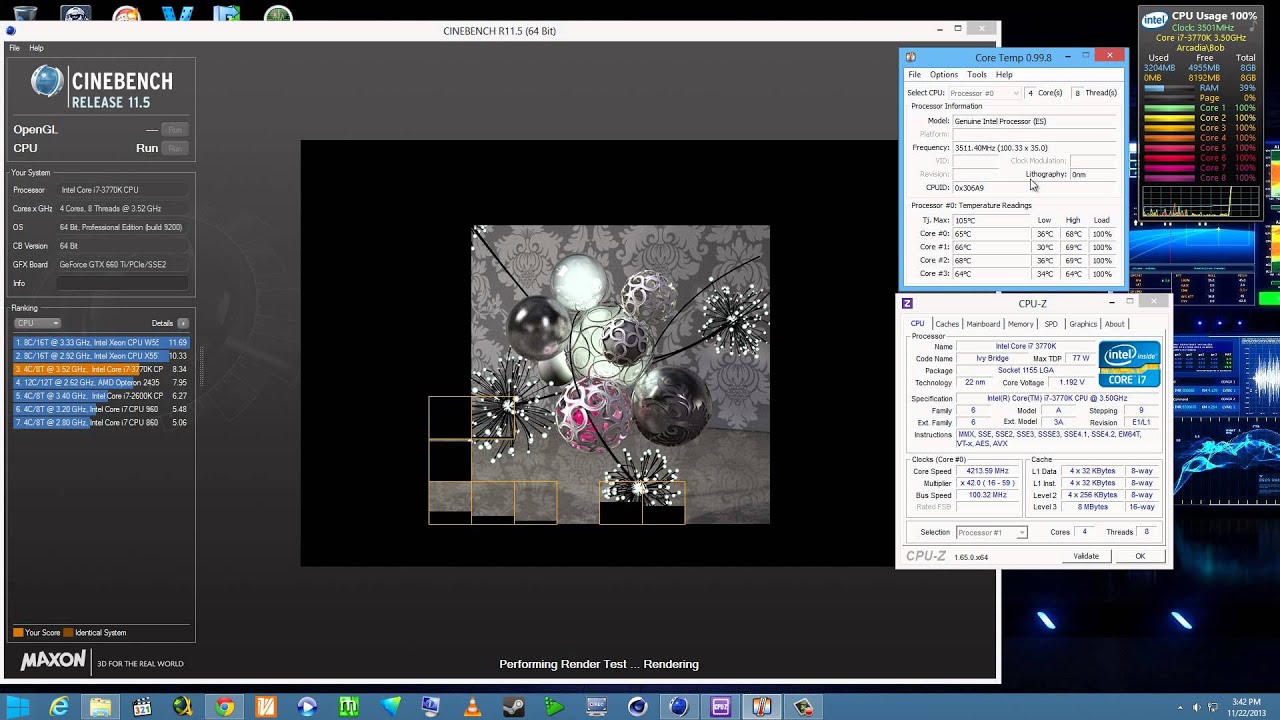
Task: Open Cinebench File menu
Action: pyautogui.click(x=14, y=48)
